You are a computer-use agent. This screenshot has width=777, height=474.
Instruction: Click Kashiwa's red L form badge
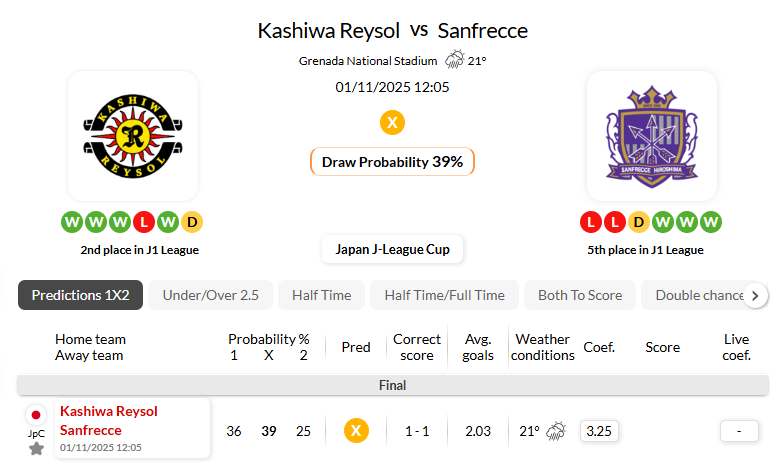(x=145, y=221)
